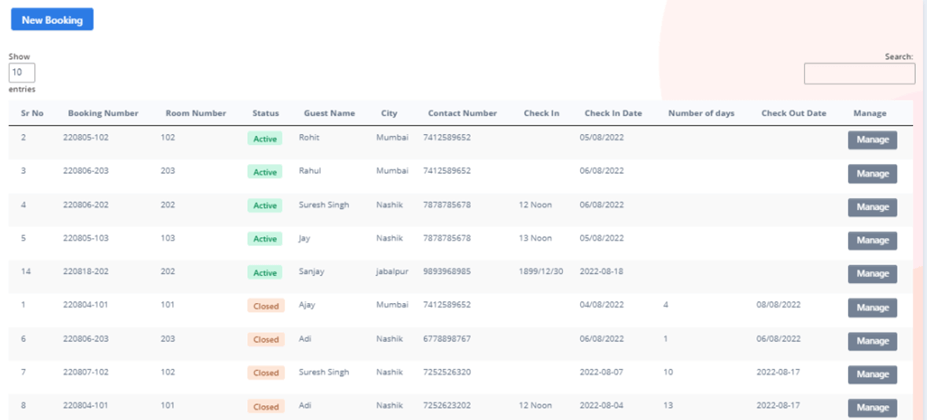The image size is (927, 420).
Task: Click Manage column header
Action: tap(870, 113)
